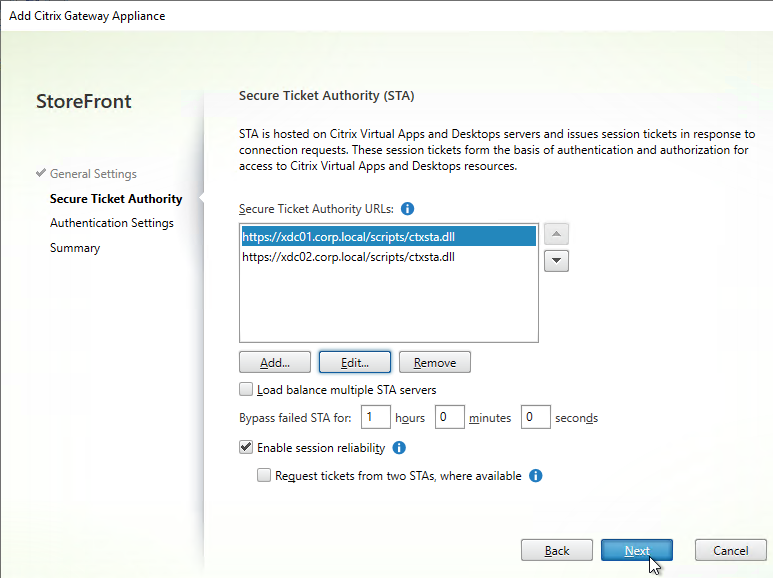This screenshot has width=773, height=578.
Task: Jump to Summary wizard step
Action: [x=75, y=248]
